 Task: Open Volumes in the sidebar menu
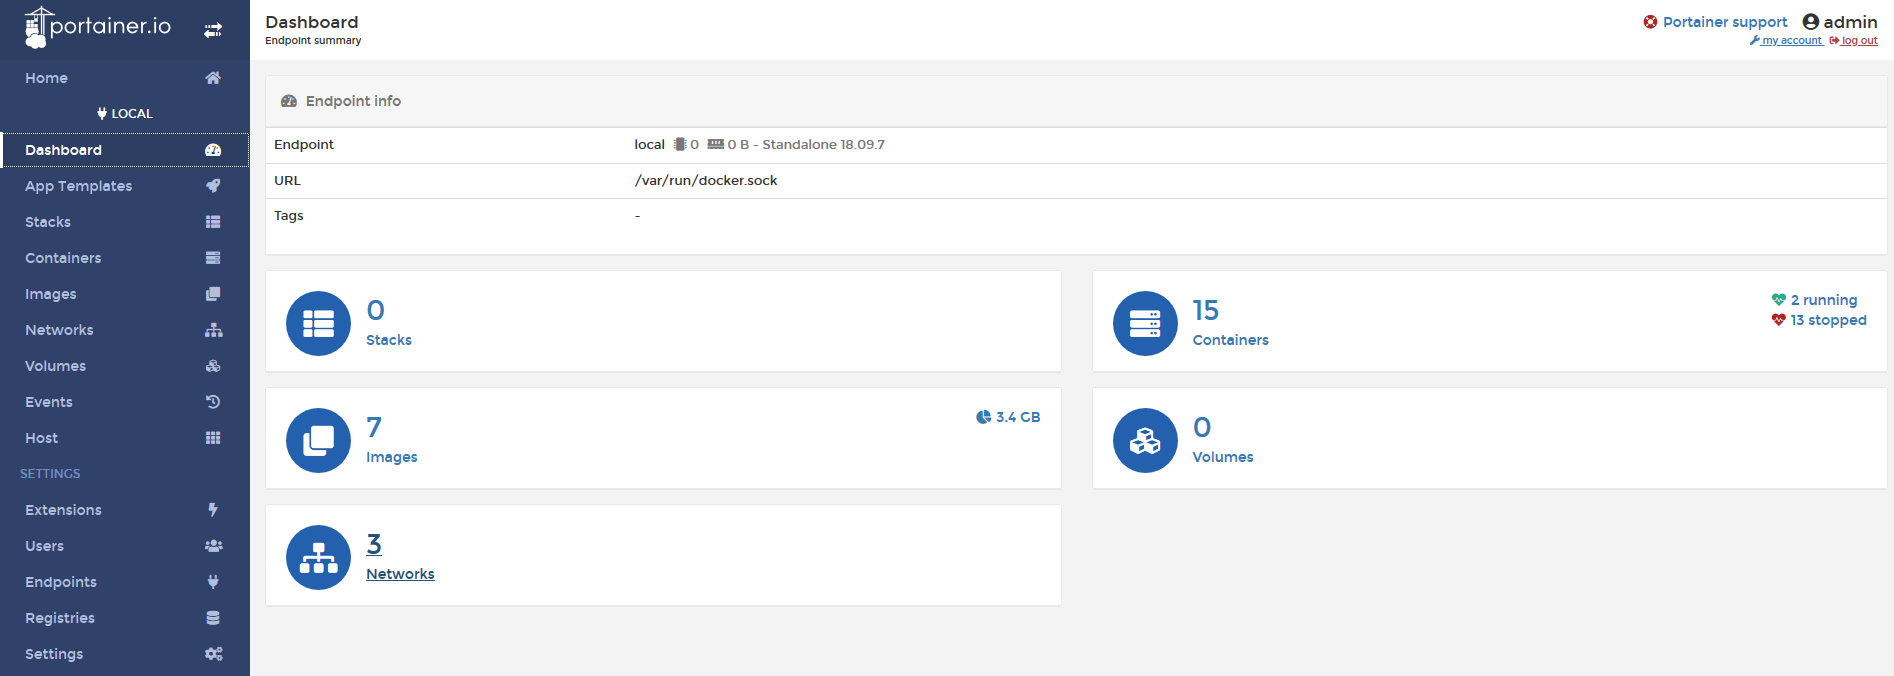[x=125, y=366]
